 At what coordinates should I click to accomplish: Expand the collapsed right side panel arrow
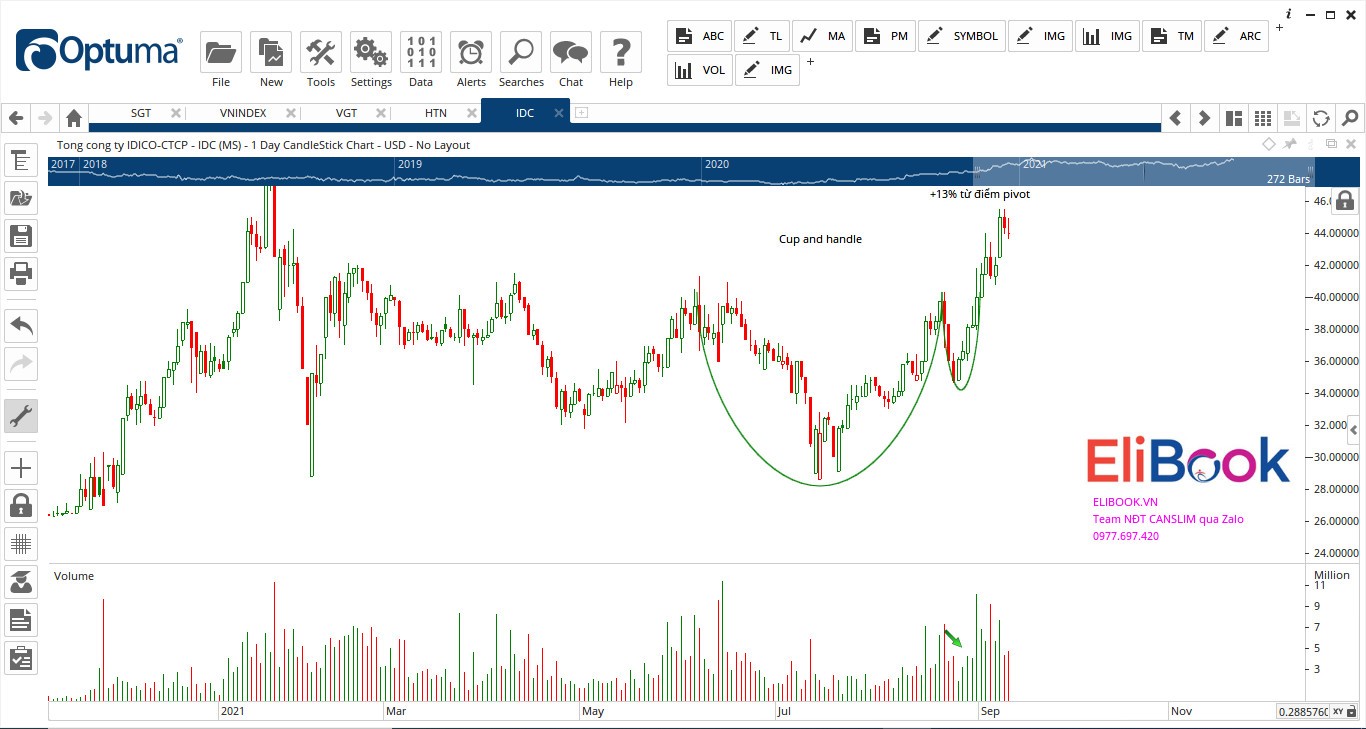point(1354,430)
